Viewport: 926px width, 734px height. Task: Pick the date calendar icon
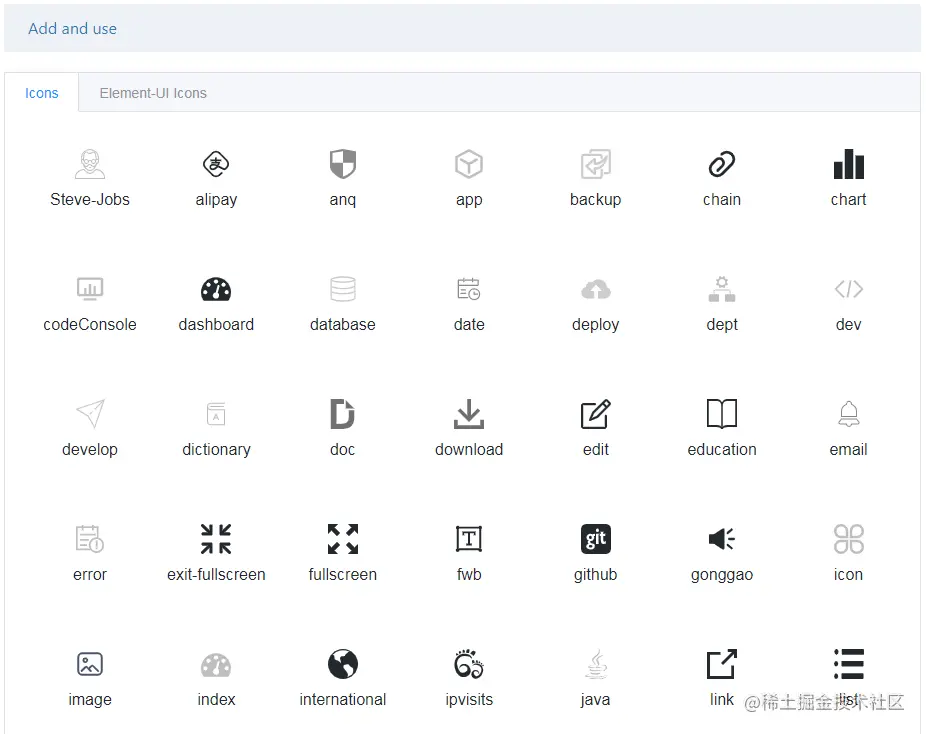coord(469,289)
